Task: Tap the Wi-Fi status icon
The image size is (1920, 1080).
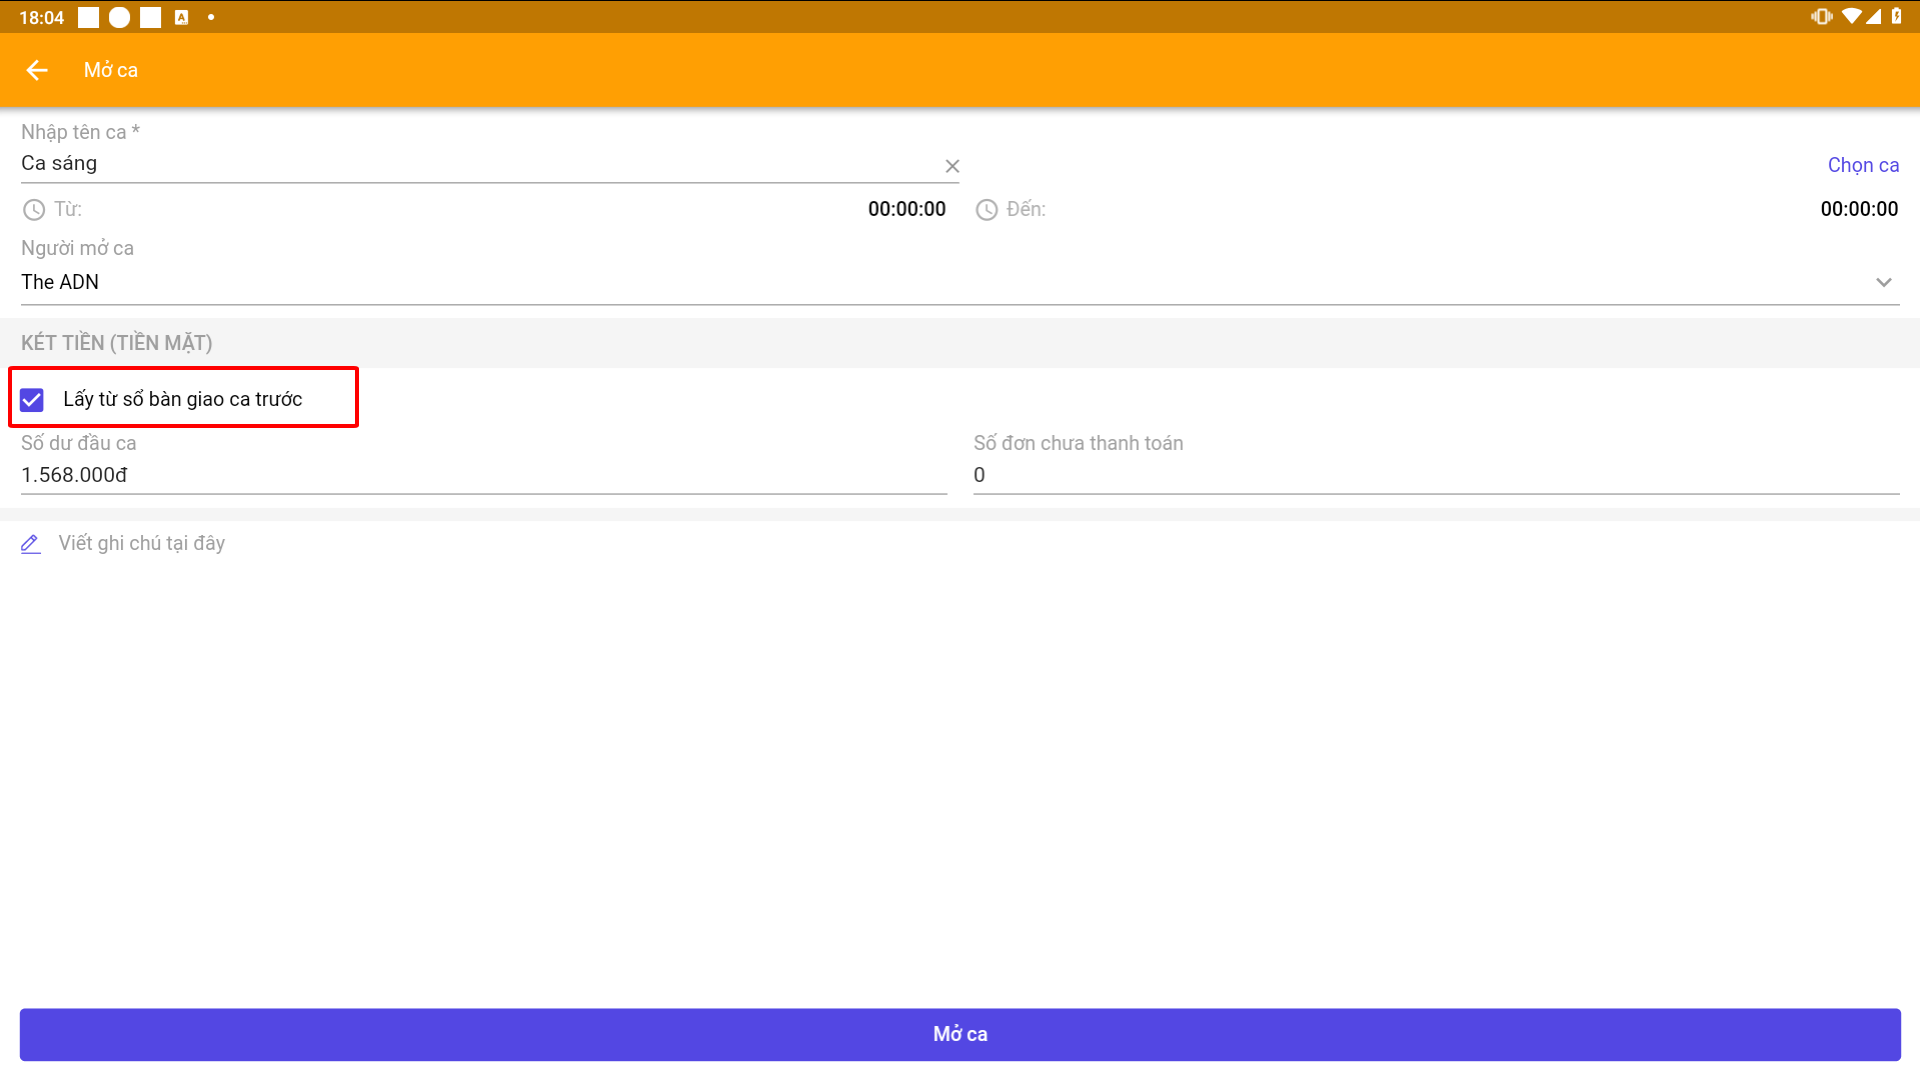Action: (1851, 16)
